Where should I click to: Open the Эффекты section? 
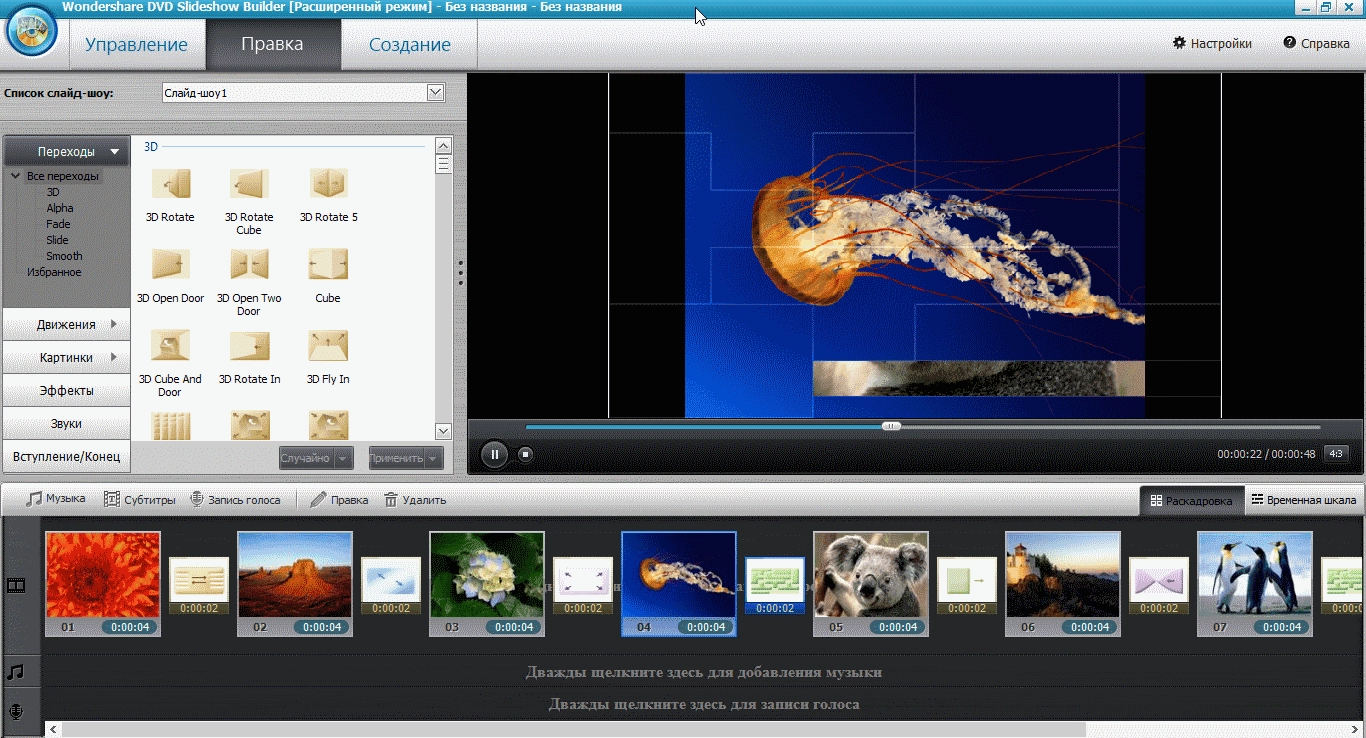[67, 390]
